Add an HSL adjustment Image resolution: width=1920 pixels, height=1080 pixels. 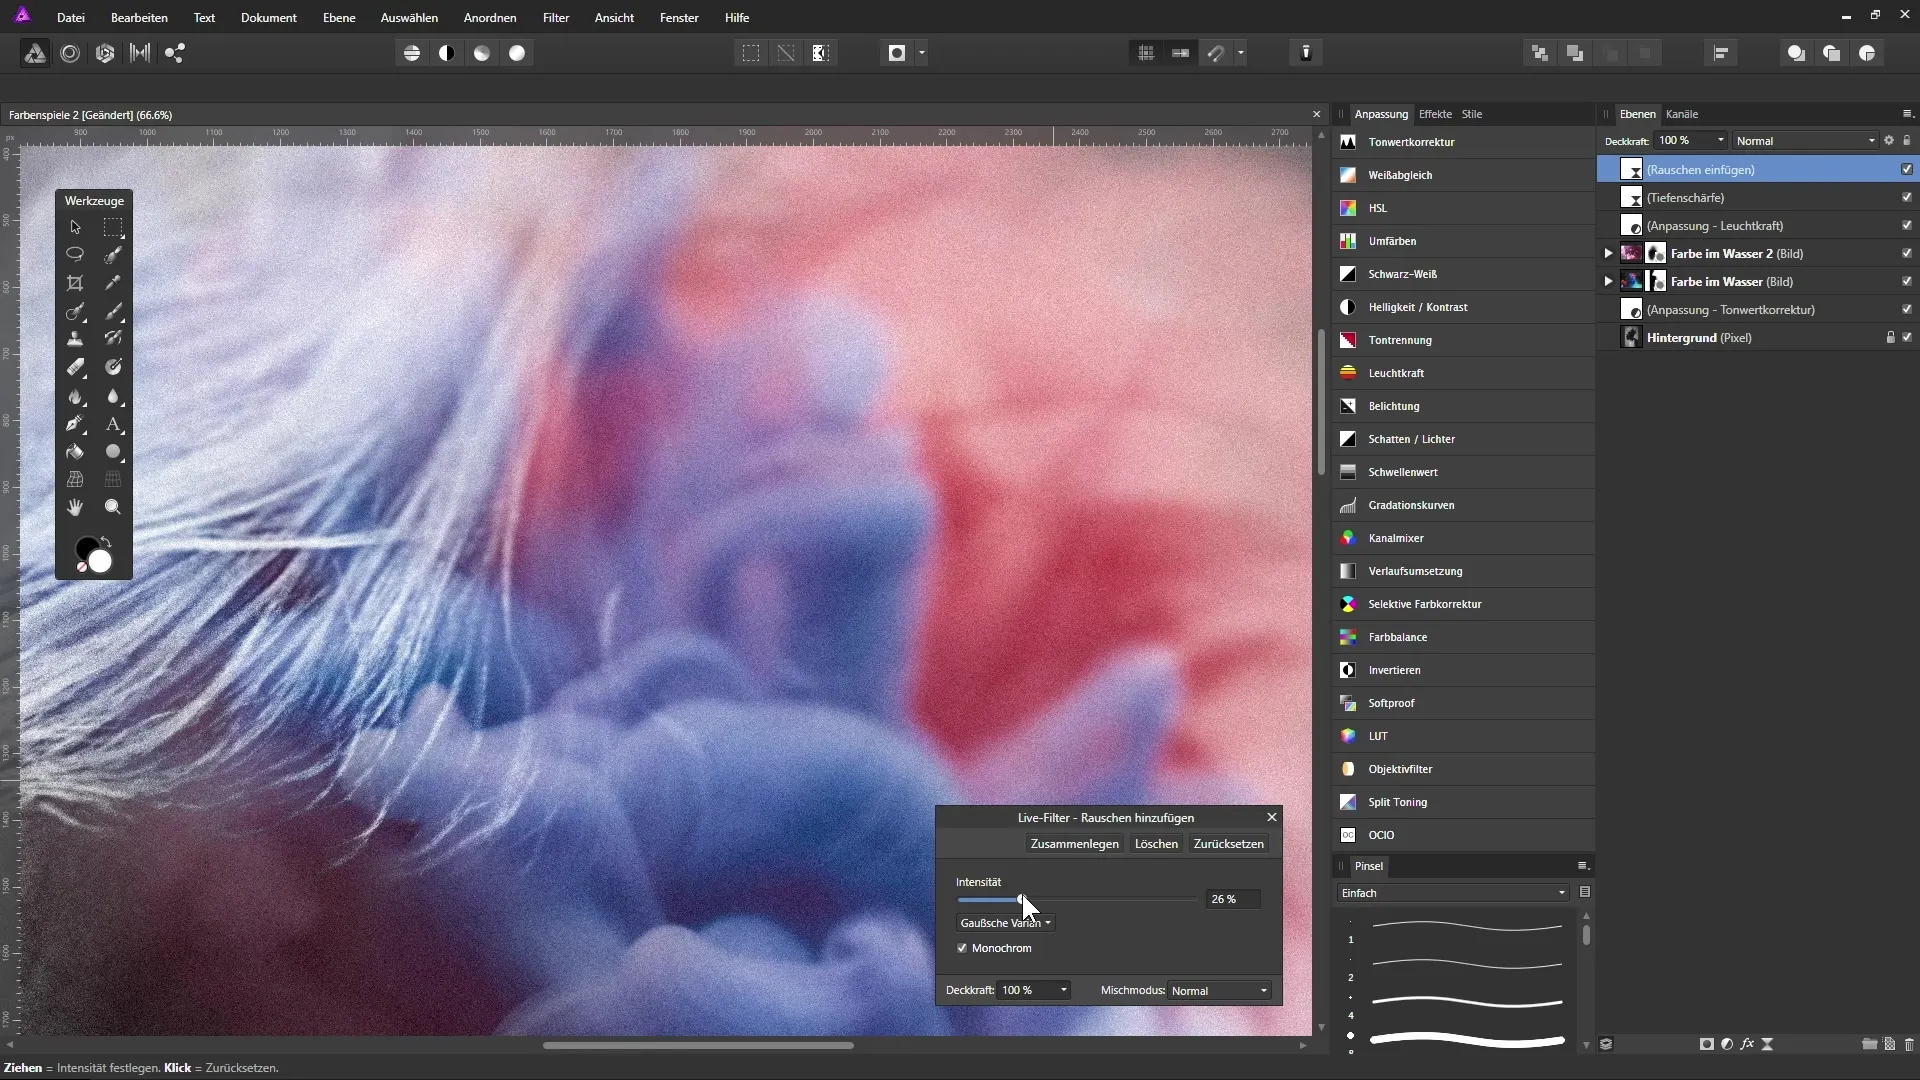click(1464, 208)
